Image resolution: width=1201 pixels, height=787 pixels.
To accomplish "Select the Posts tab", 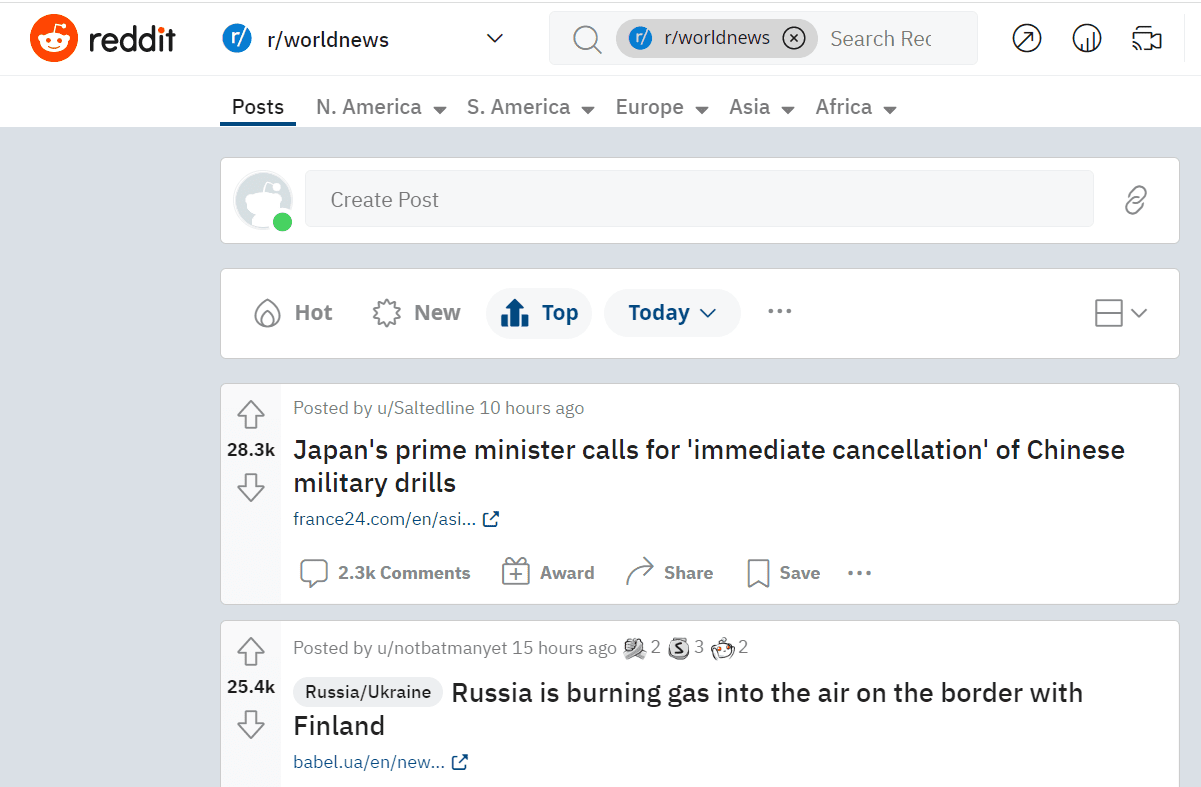I will (x=258, y=107).
